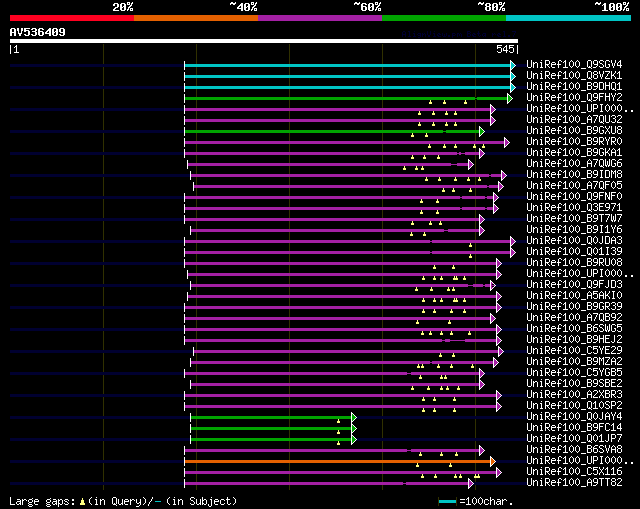
Task: Click the cyan =100char scale swatch
Action: coord(447,501)
